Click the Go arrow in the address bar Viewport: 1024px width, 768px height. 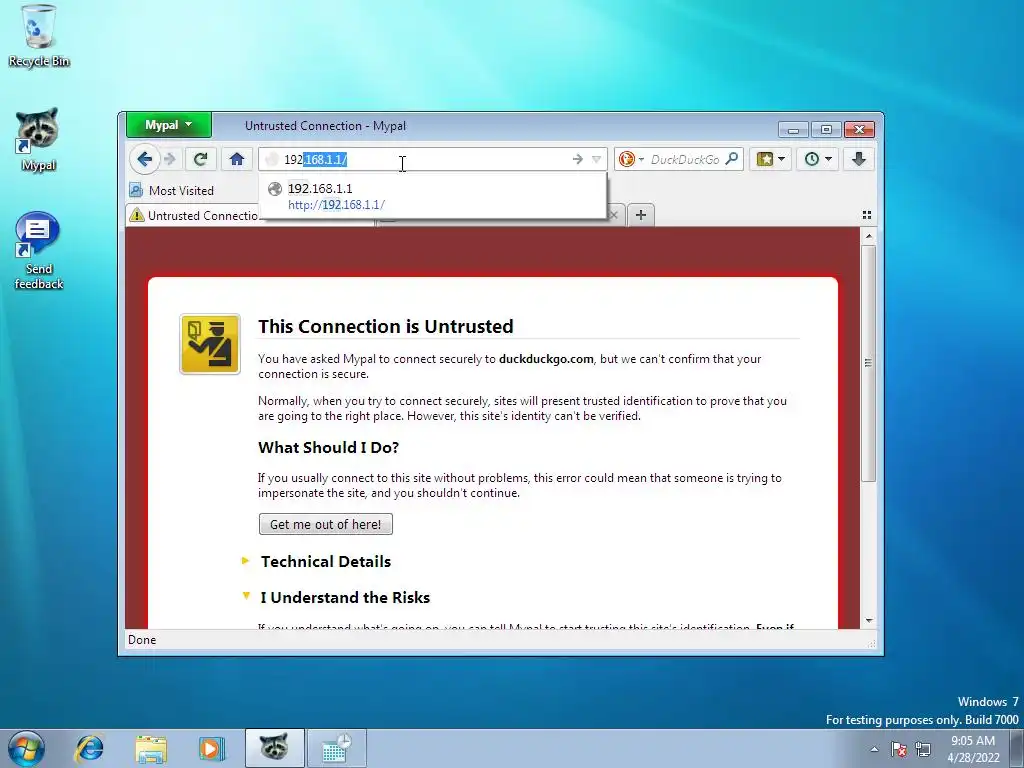(x=577, y=159)
